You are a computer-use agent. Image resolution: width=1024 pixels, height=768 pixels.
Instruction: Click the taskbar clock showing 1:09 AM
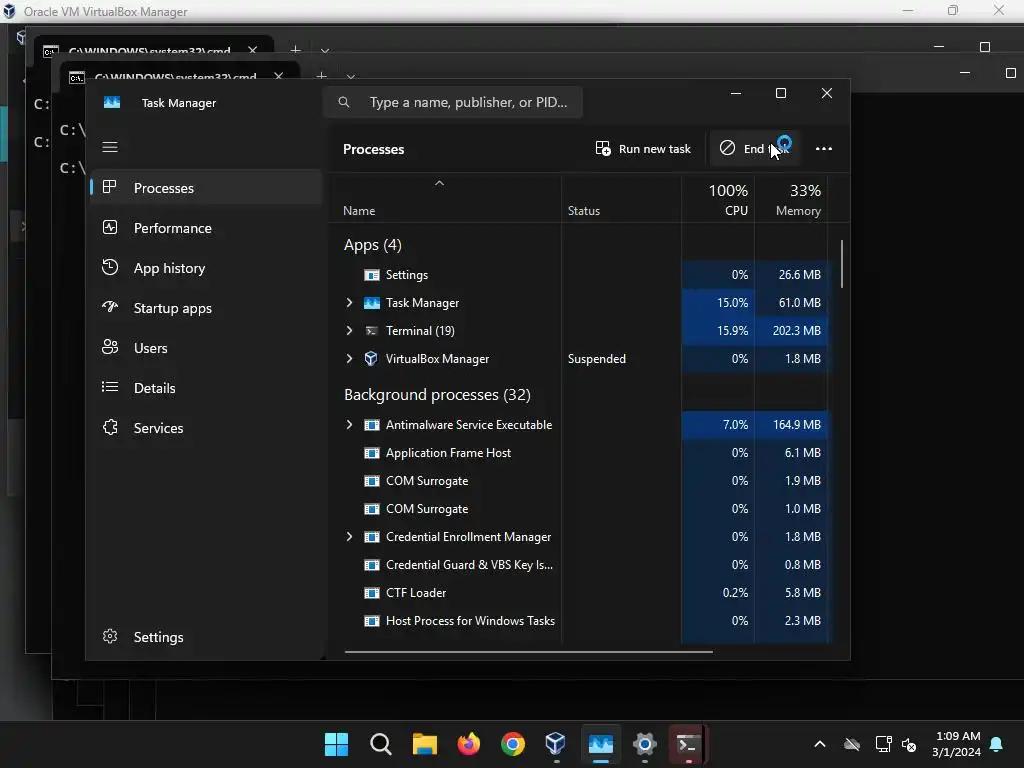click(x=957, y=744)
